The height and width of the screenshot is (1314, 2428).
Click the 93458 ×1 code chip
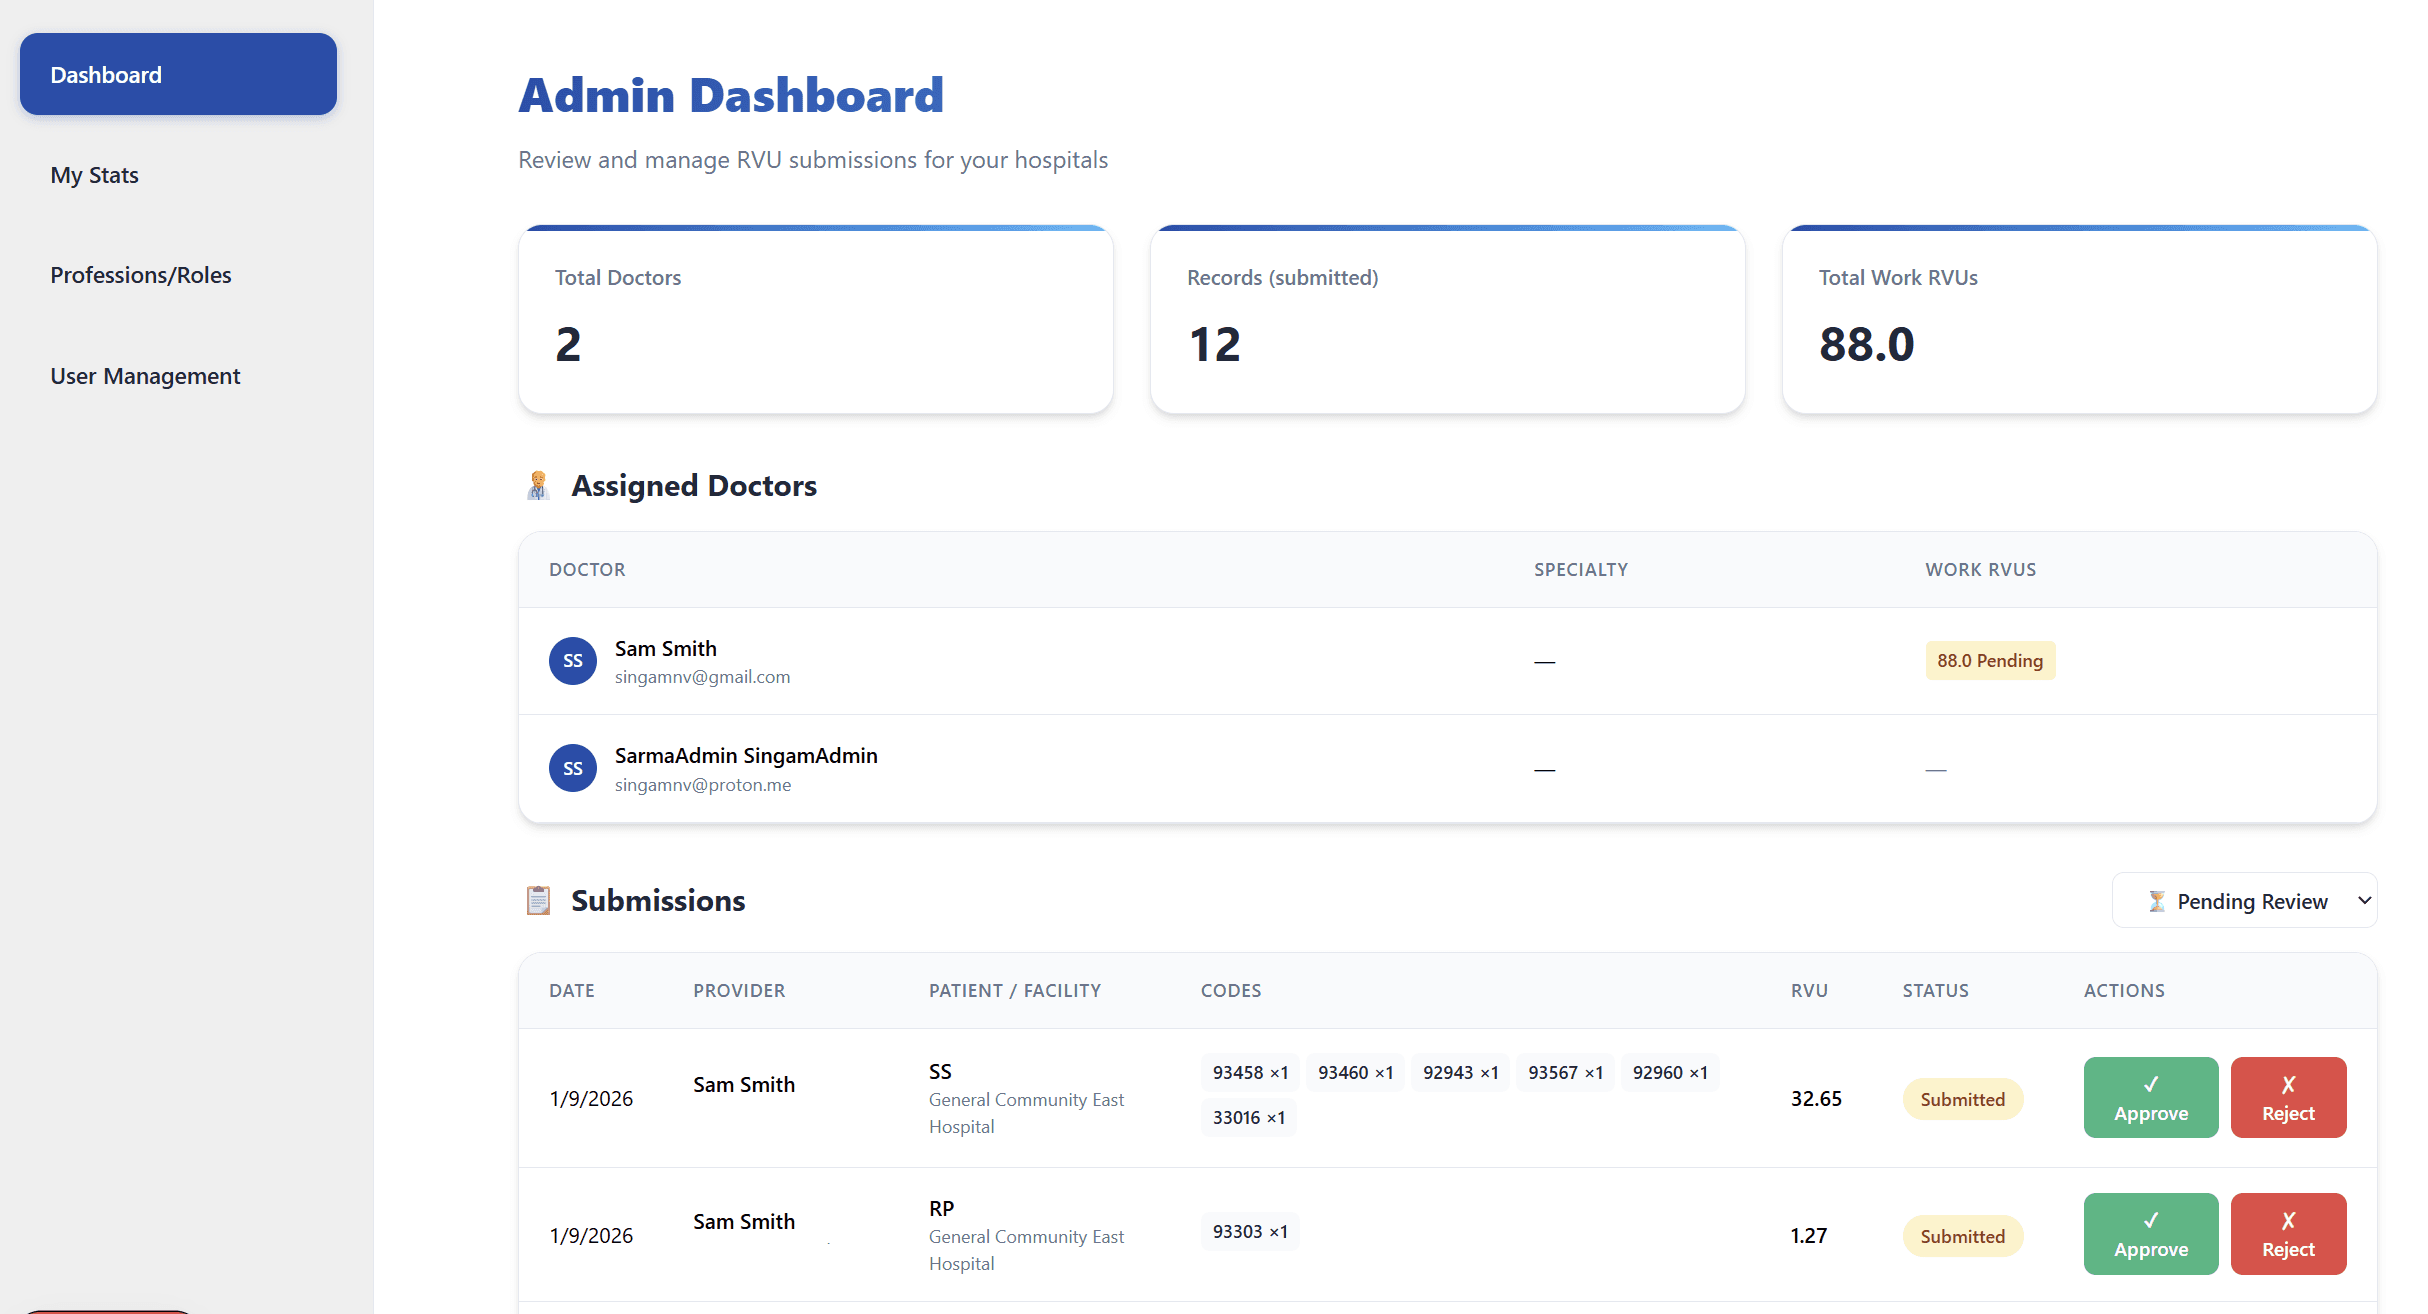pos(1249,1071)
